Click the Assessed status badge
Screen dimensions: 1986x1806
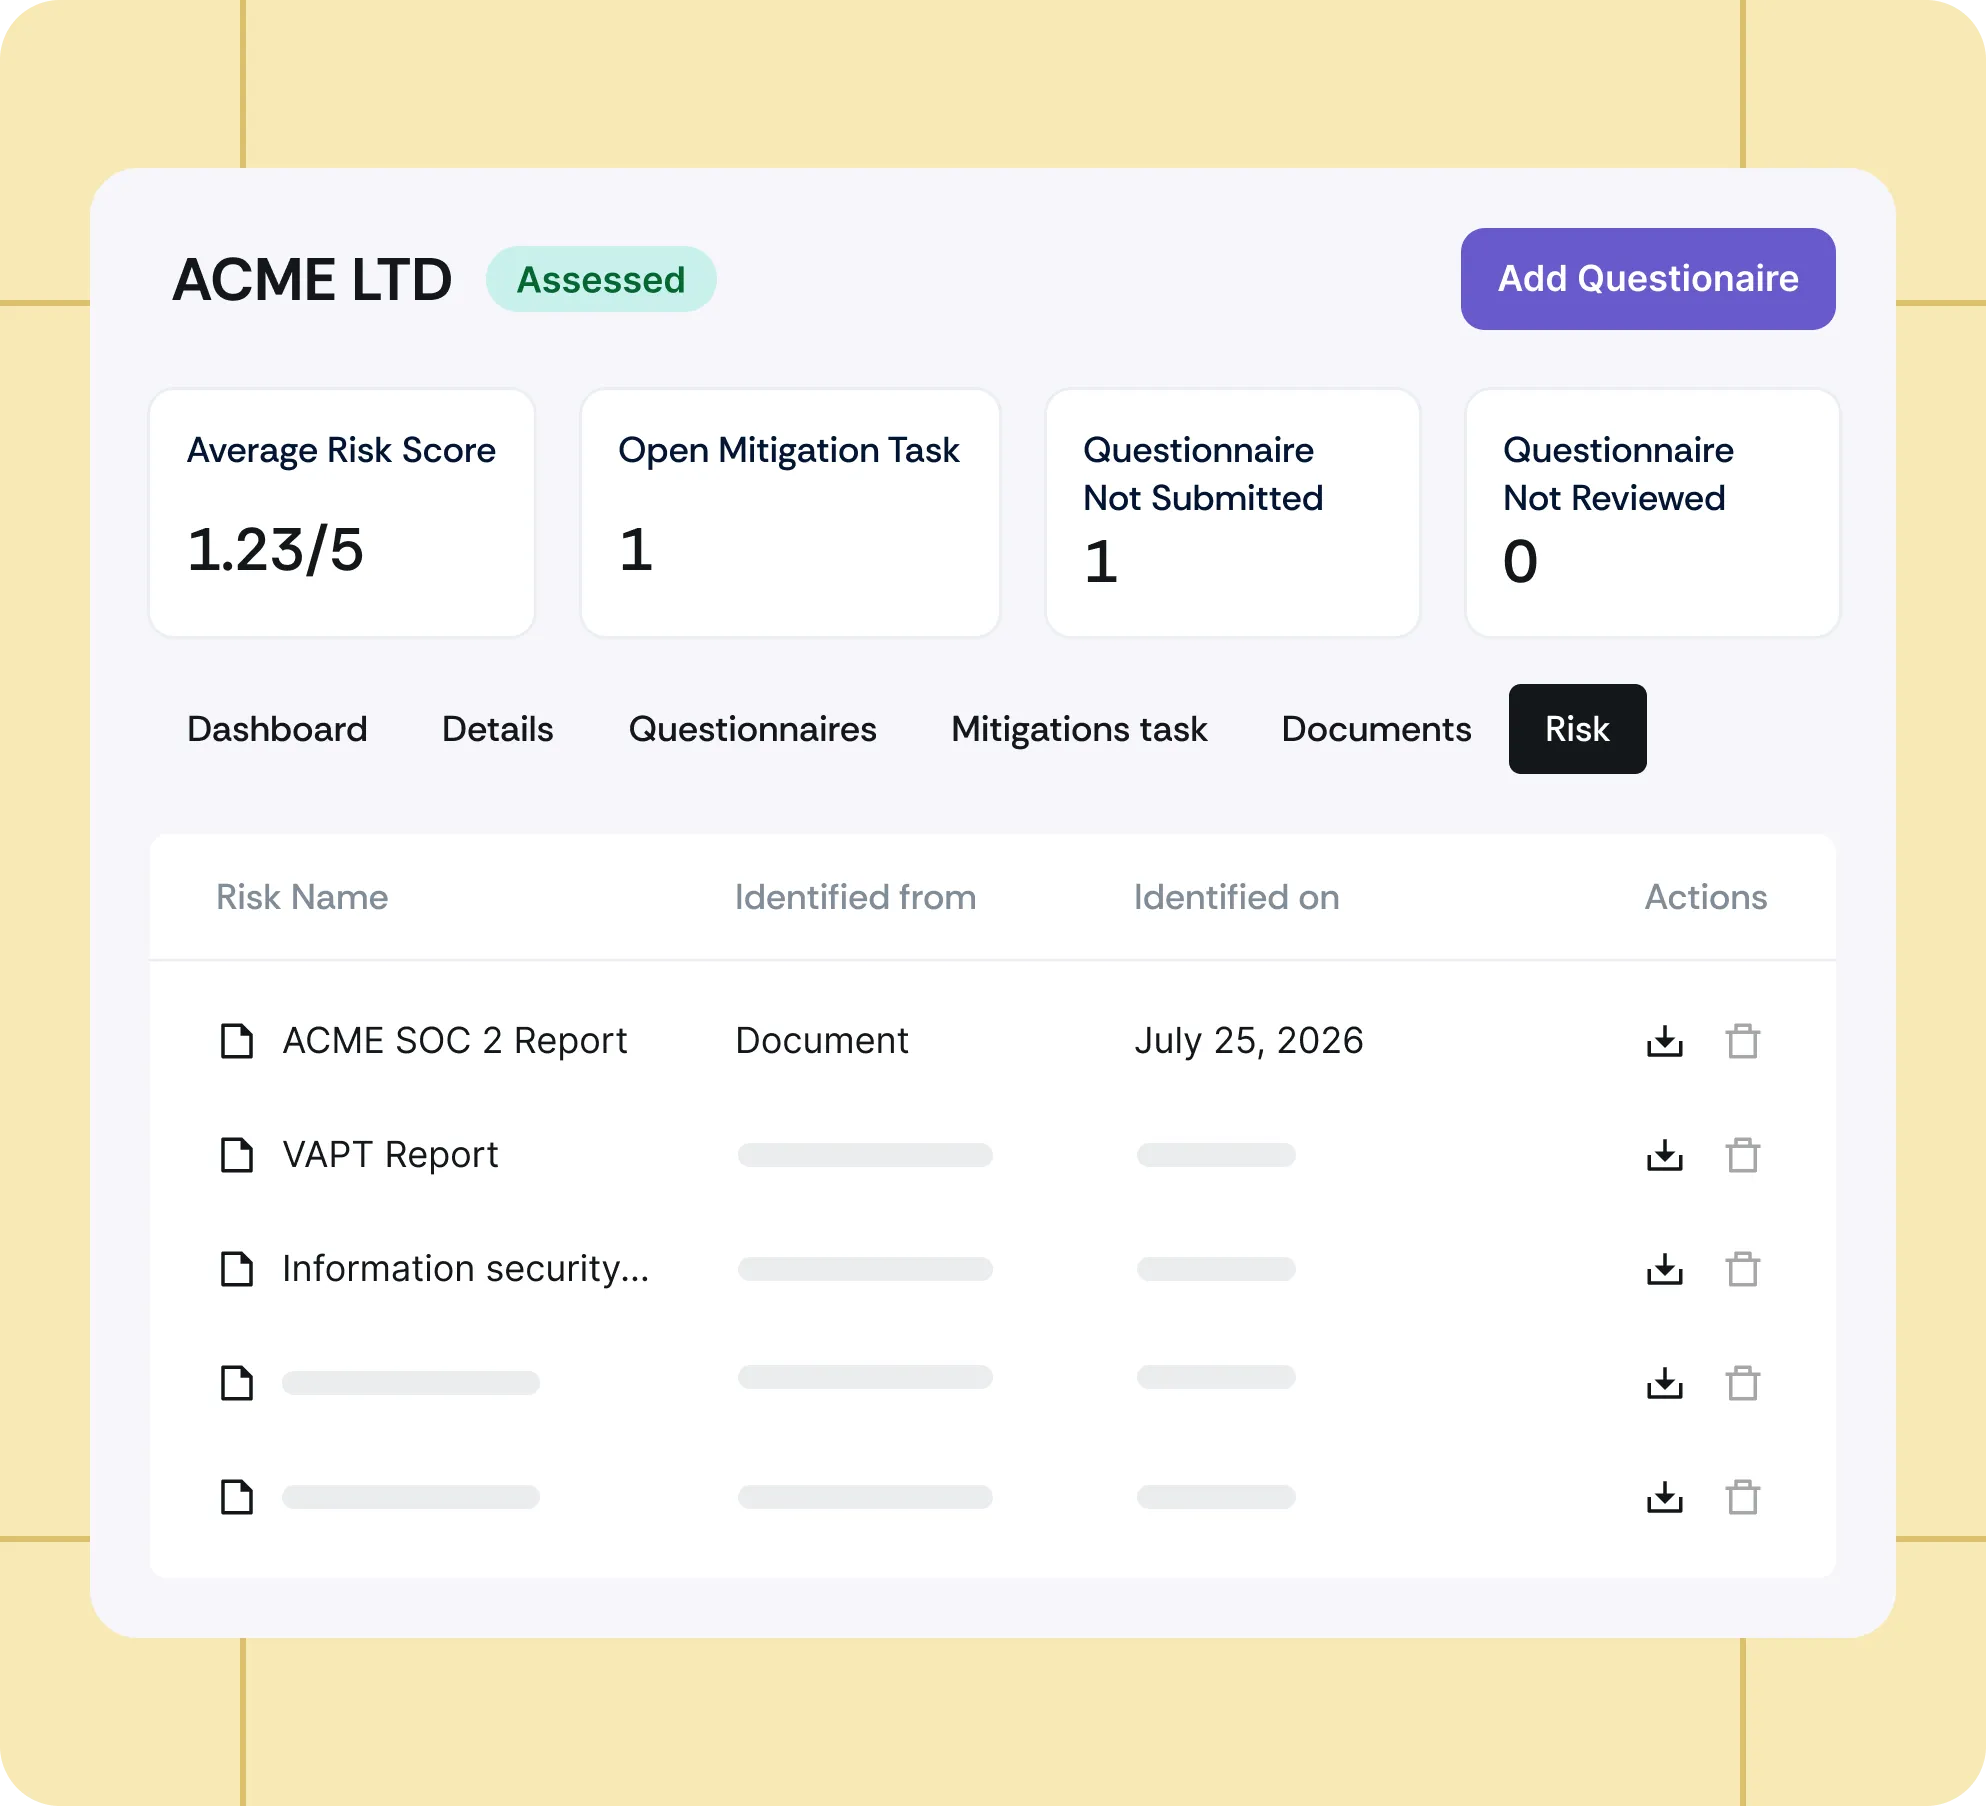click(x=601, y=279)
